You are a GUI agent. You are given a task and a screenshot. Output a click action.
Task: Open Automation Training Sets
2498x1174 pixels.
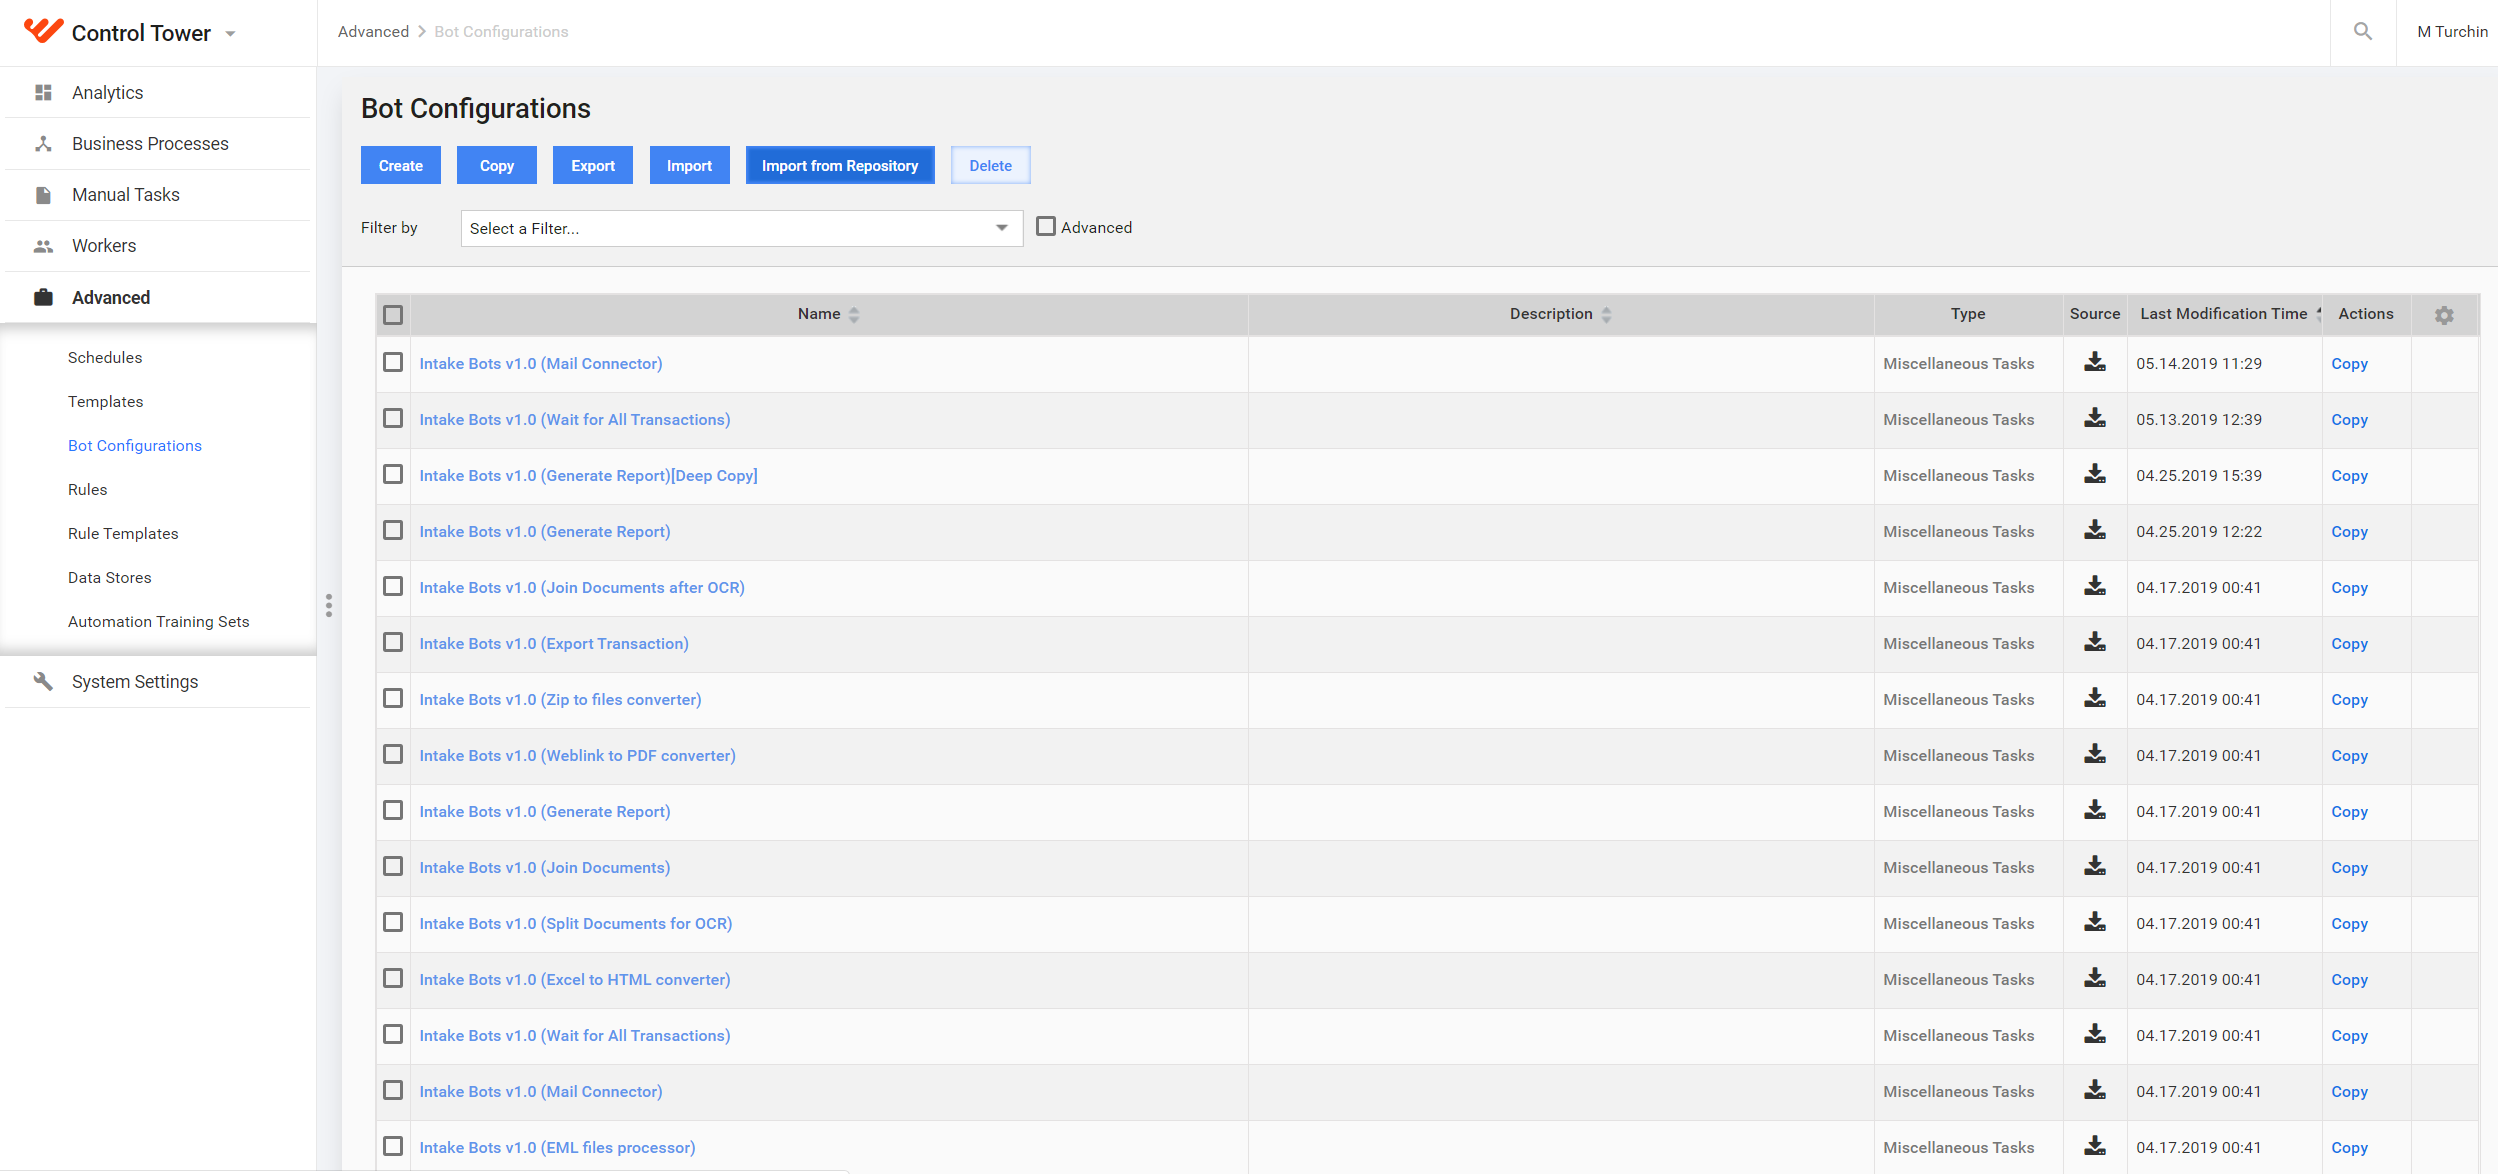pos(158,622)
